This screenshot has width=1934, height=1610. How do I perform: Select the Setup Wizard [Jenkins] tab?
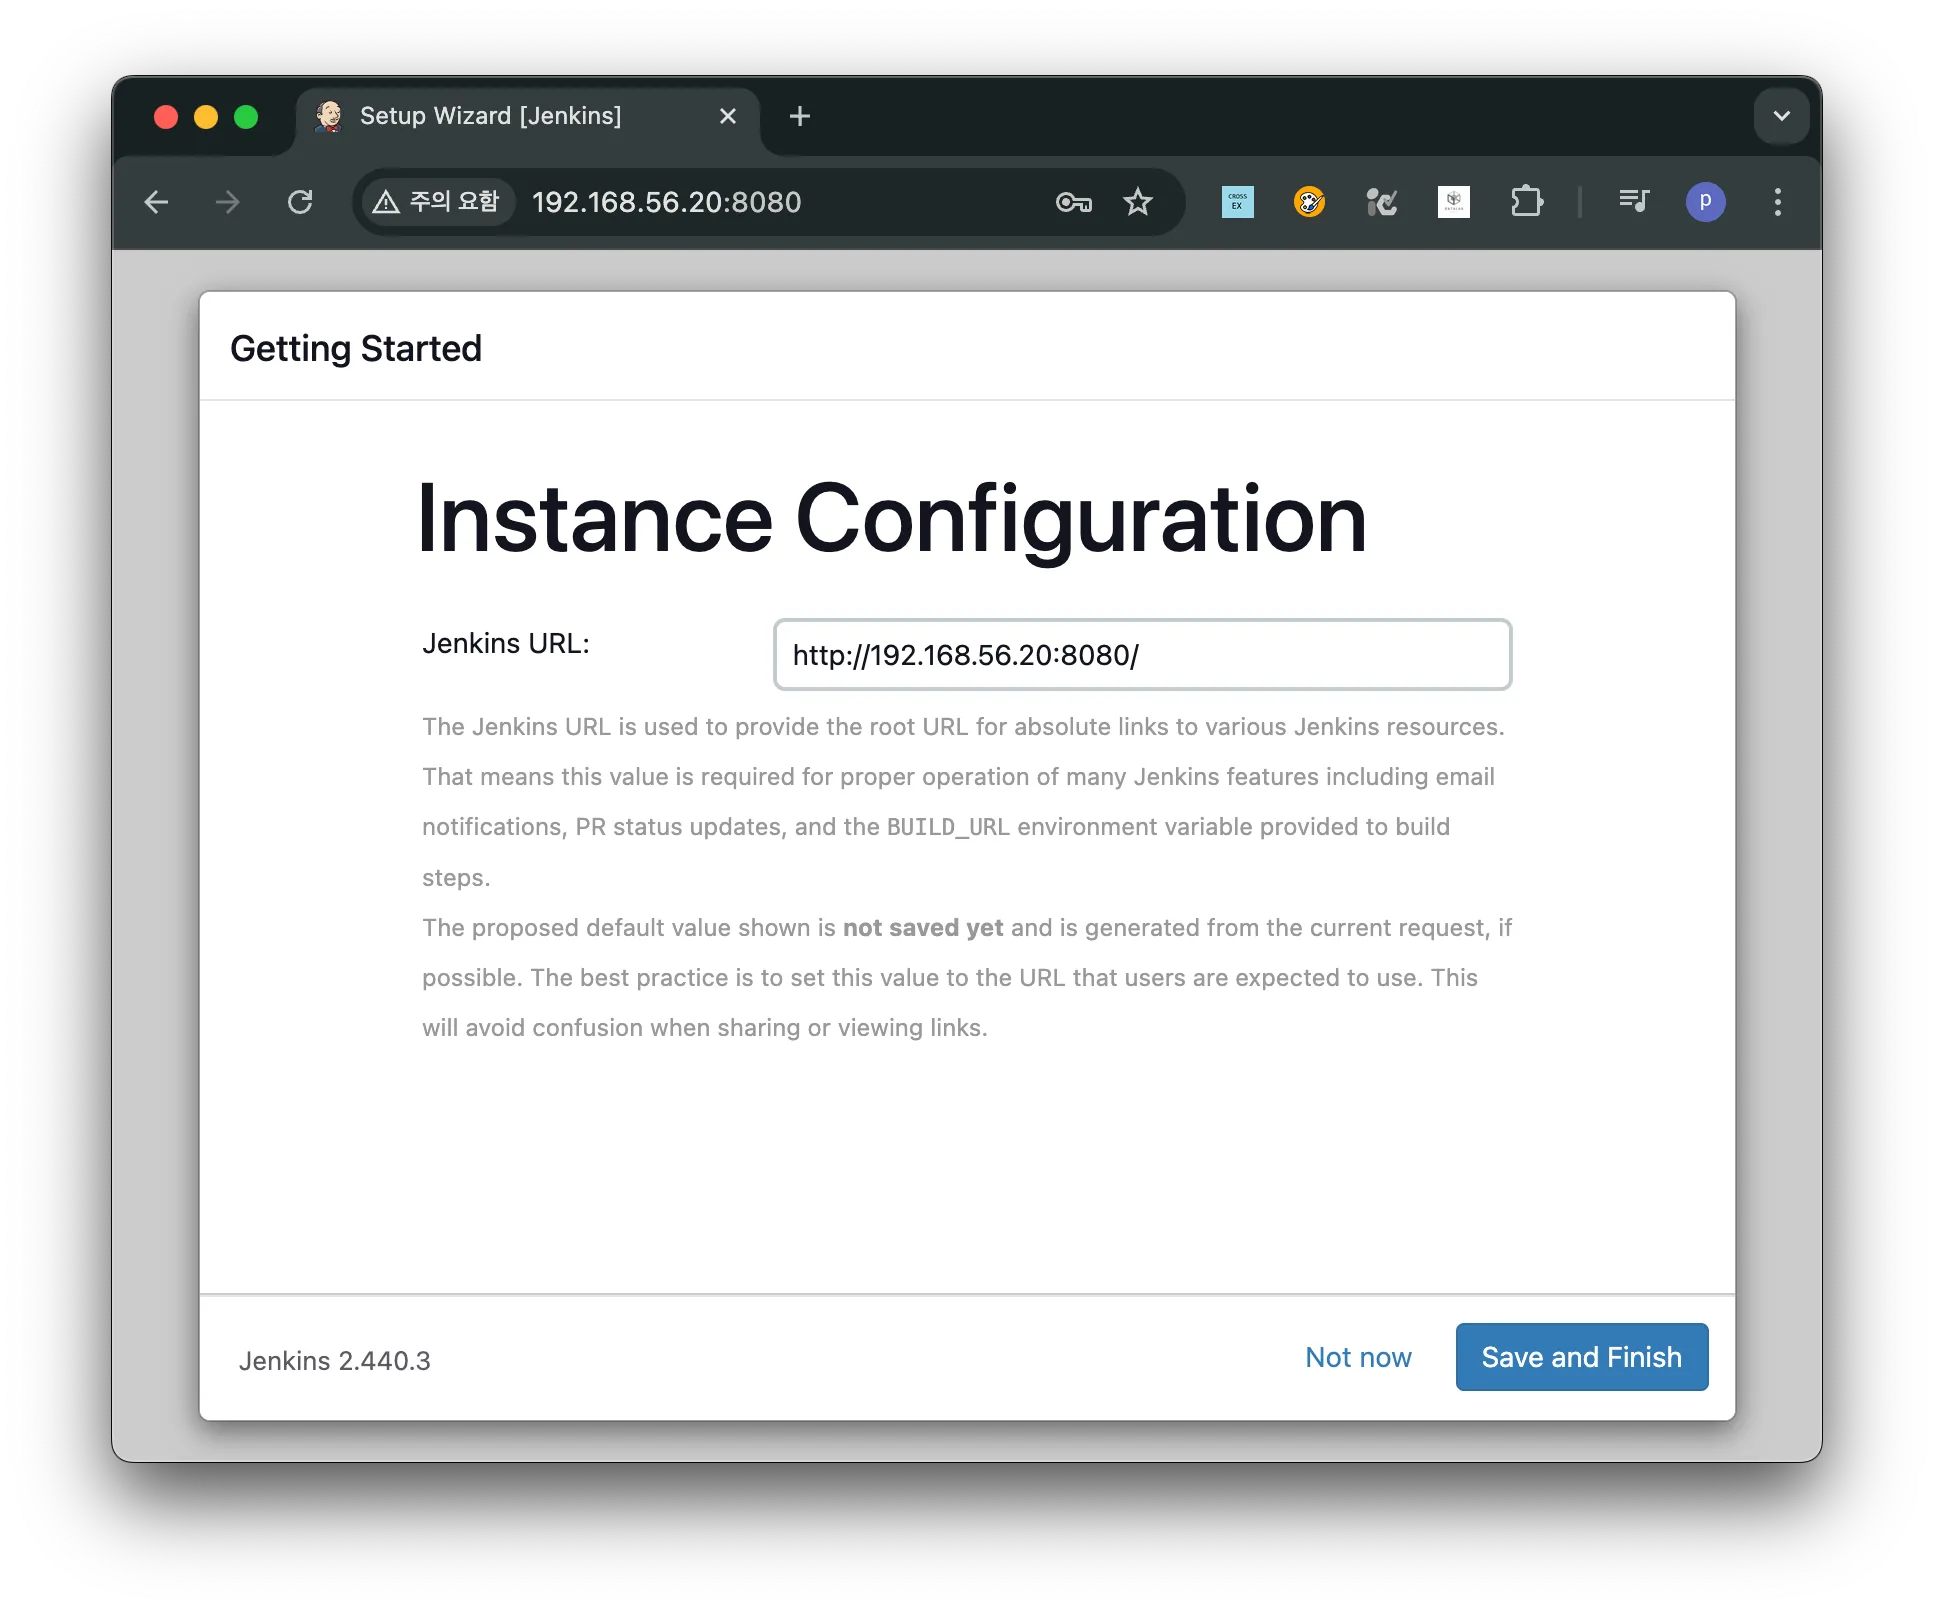[490, 116]
